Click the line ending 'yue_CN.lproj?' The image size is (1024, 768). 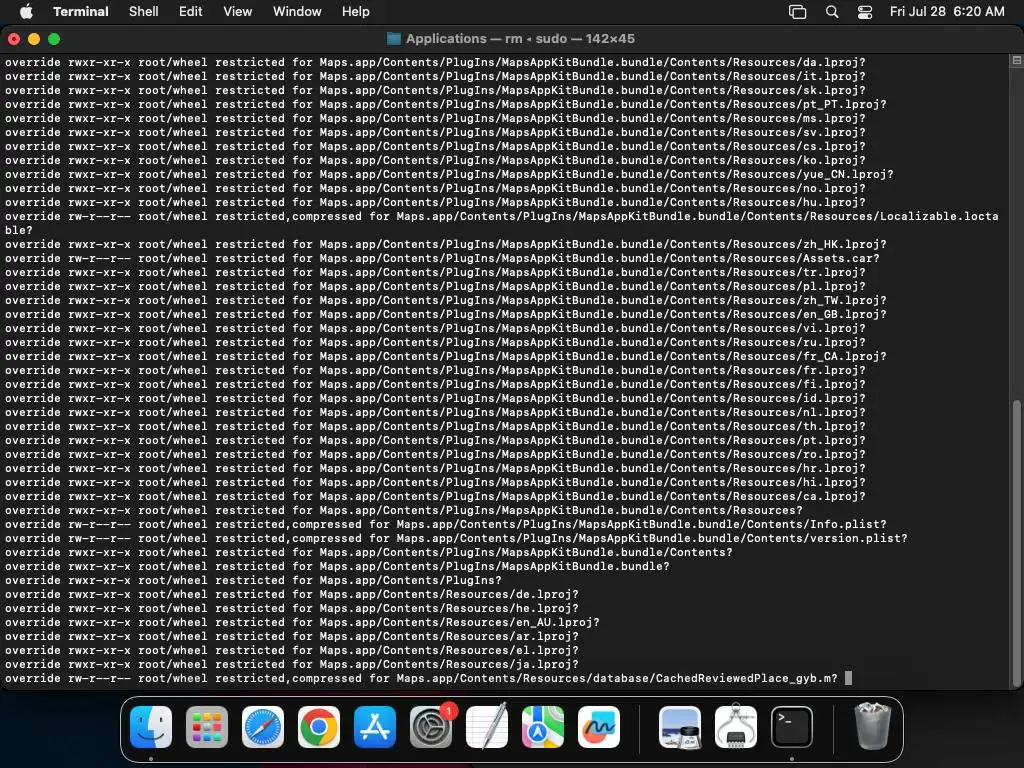449,174
